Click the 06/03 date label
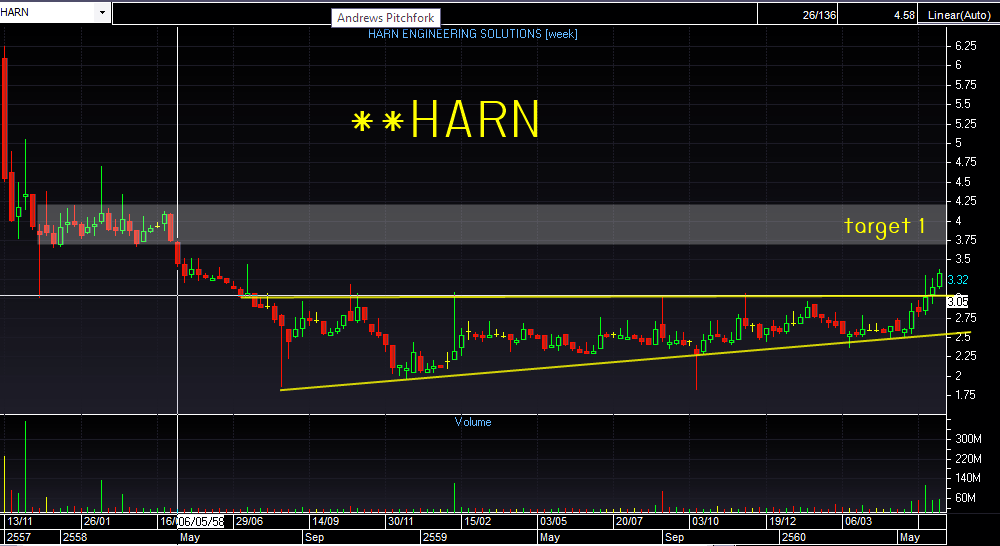 point(858,521)
